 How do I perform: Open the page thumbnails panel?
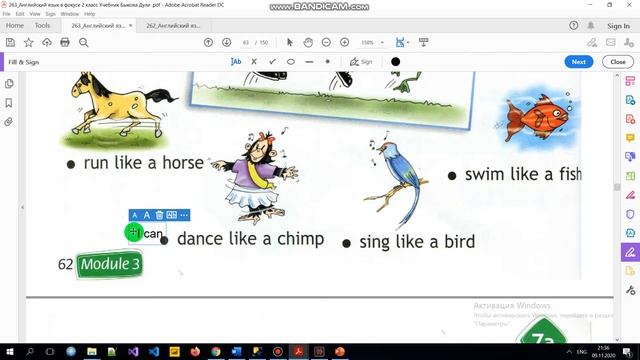pos(9,84)
